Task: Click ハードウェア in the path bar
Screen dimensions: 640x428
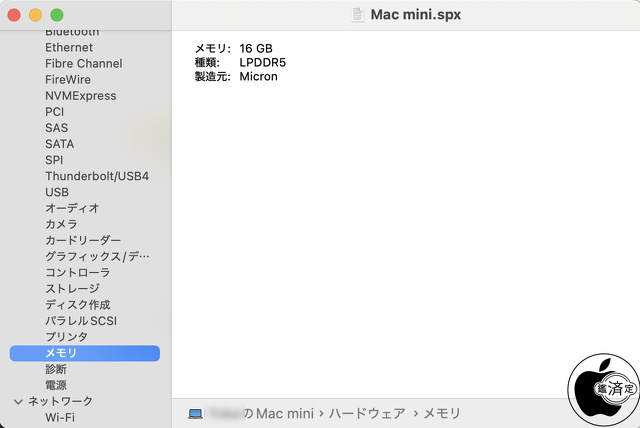Action: pyautogui.click(x=367, y=414)
